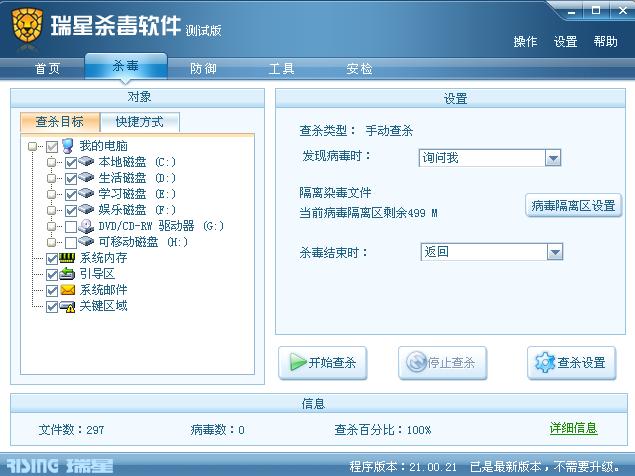Open 查杀设置 scan settings button
The image size is (635, 476).
pyautogui.click(x=571, y=363)
